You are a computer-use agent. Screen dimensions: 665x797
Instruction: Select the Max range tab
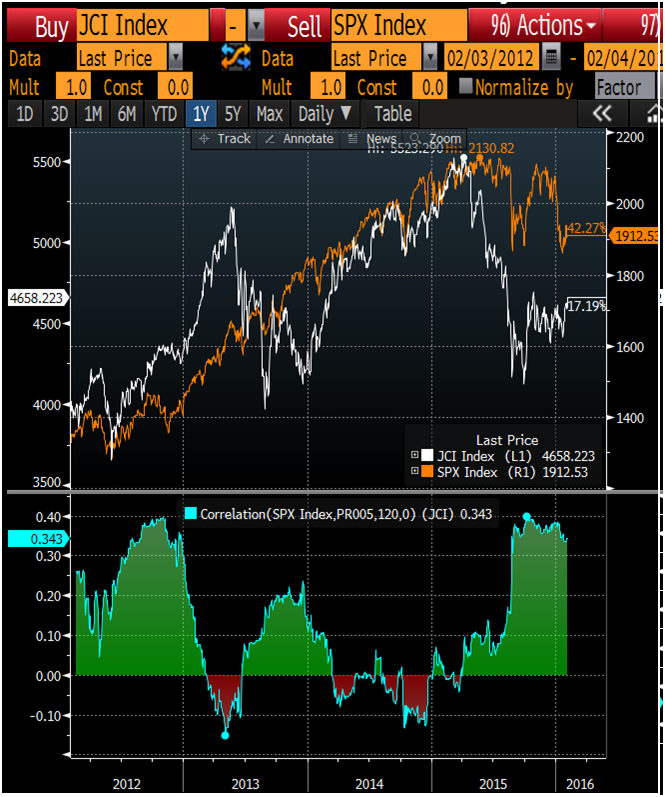(269, 113)
